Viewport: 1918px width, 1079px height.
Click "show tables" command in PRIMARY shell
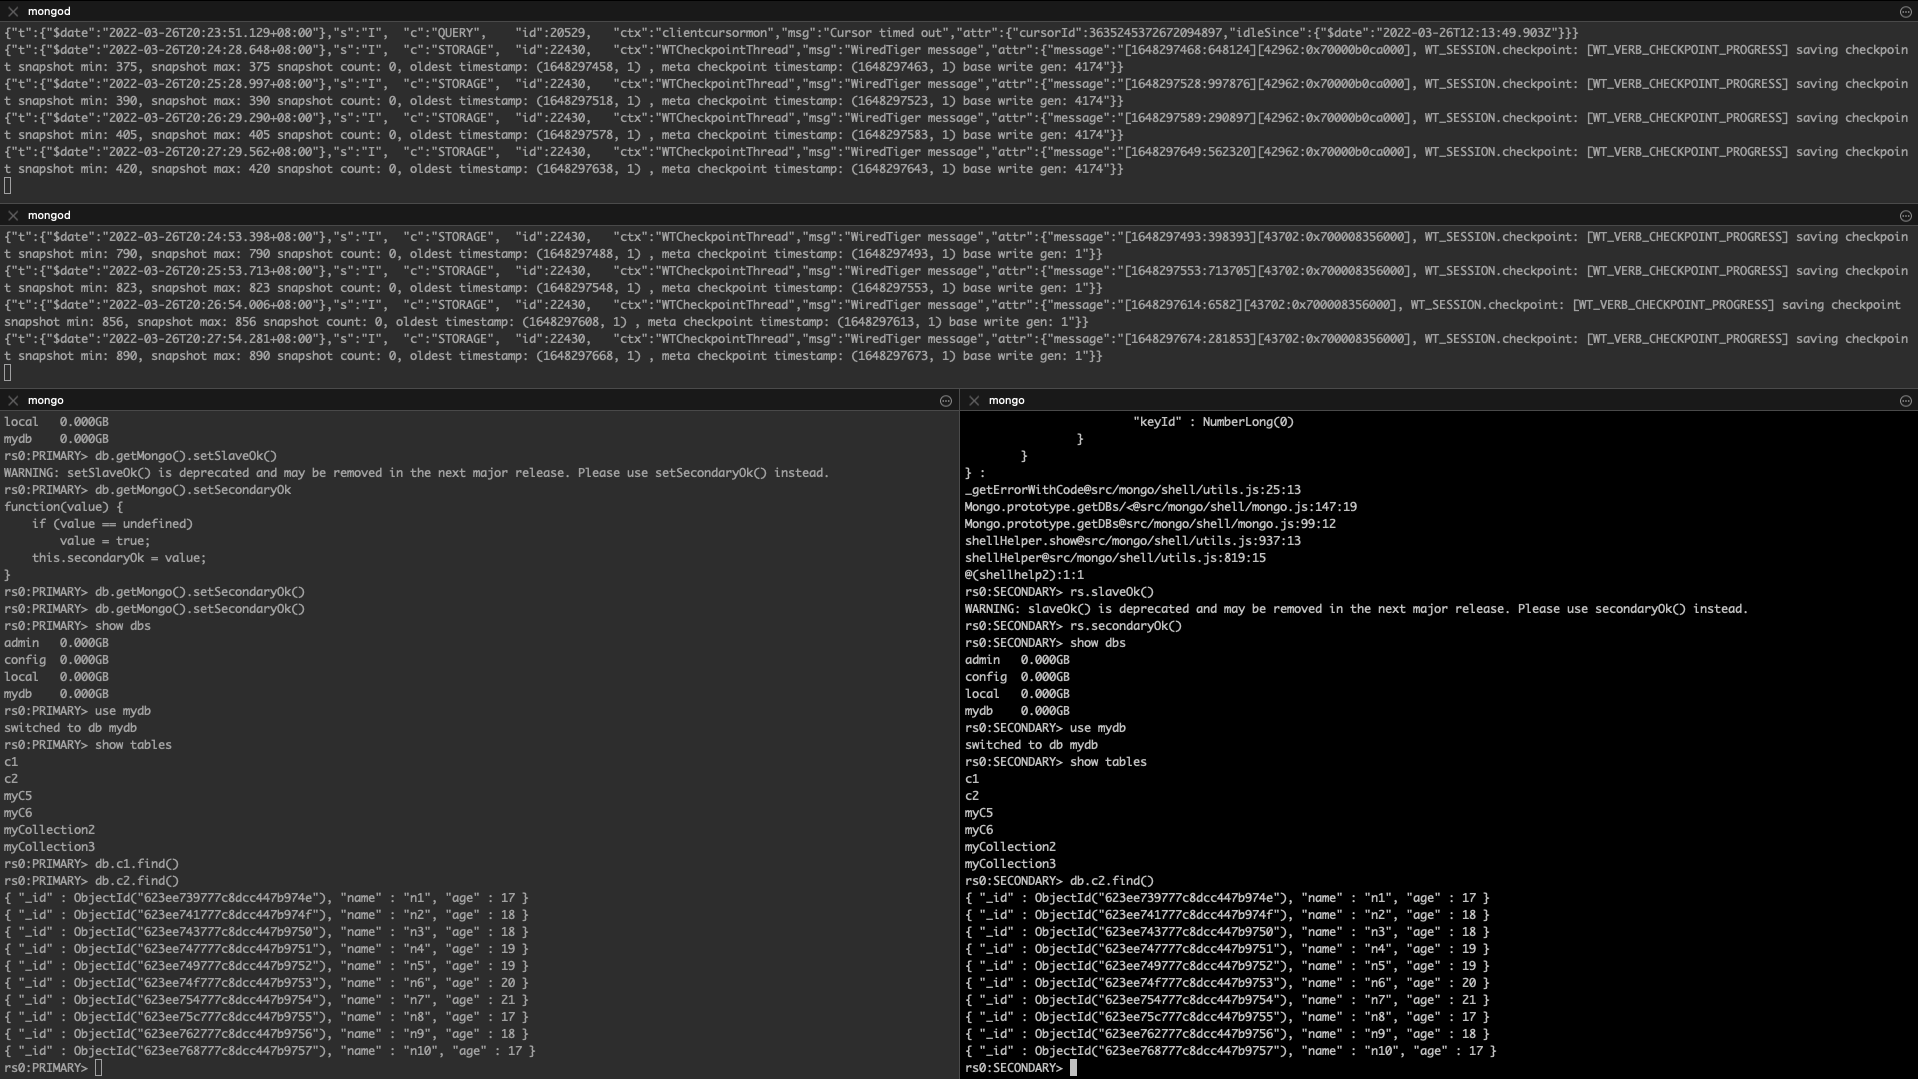coord(88,745)
